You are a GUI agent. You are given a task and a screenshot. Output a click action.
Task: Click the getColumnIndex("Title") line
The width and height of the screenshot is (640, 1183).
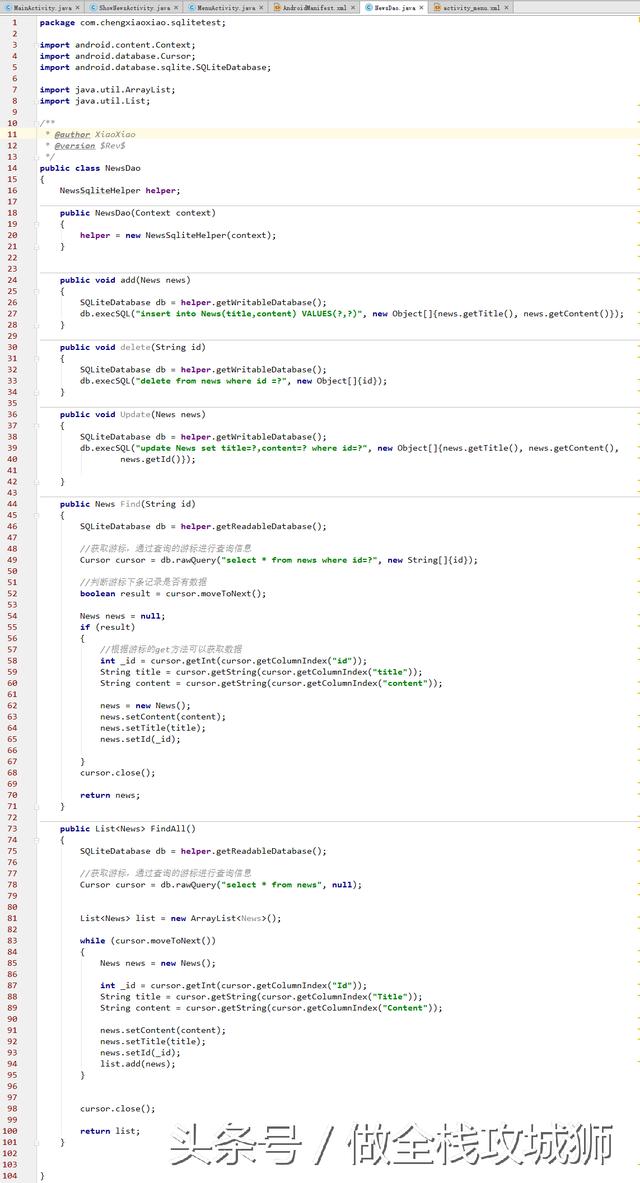[x=261, y=997]
